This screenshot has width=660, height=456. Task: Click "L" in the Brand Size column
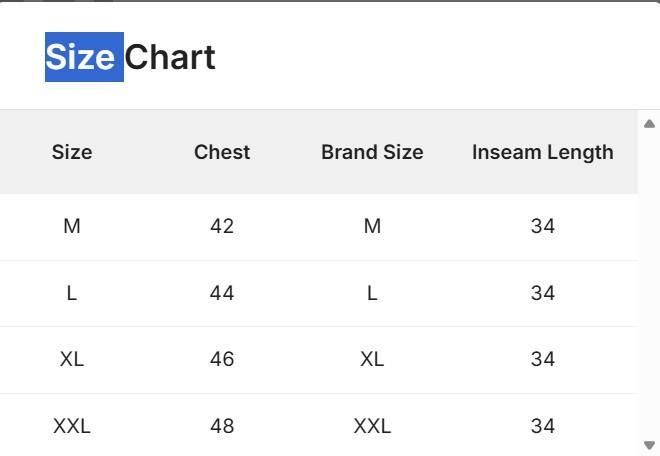click(372, 293)
